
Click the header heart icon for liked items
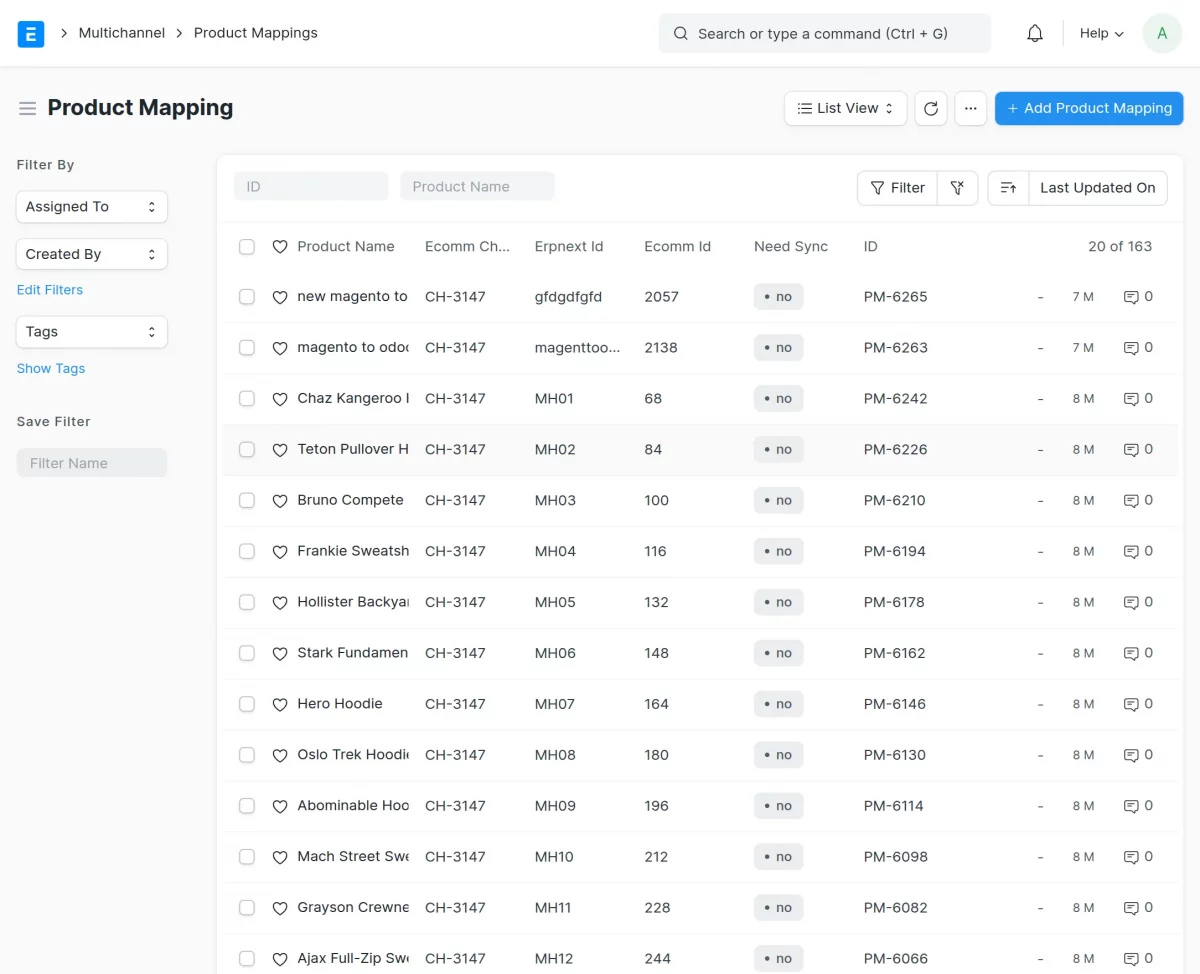pyautogui.click(x=280, y=247)
